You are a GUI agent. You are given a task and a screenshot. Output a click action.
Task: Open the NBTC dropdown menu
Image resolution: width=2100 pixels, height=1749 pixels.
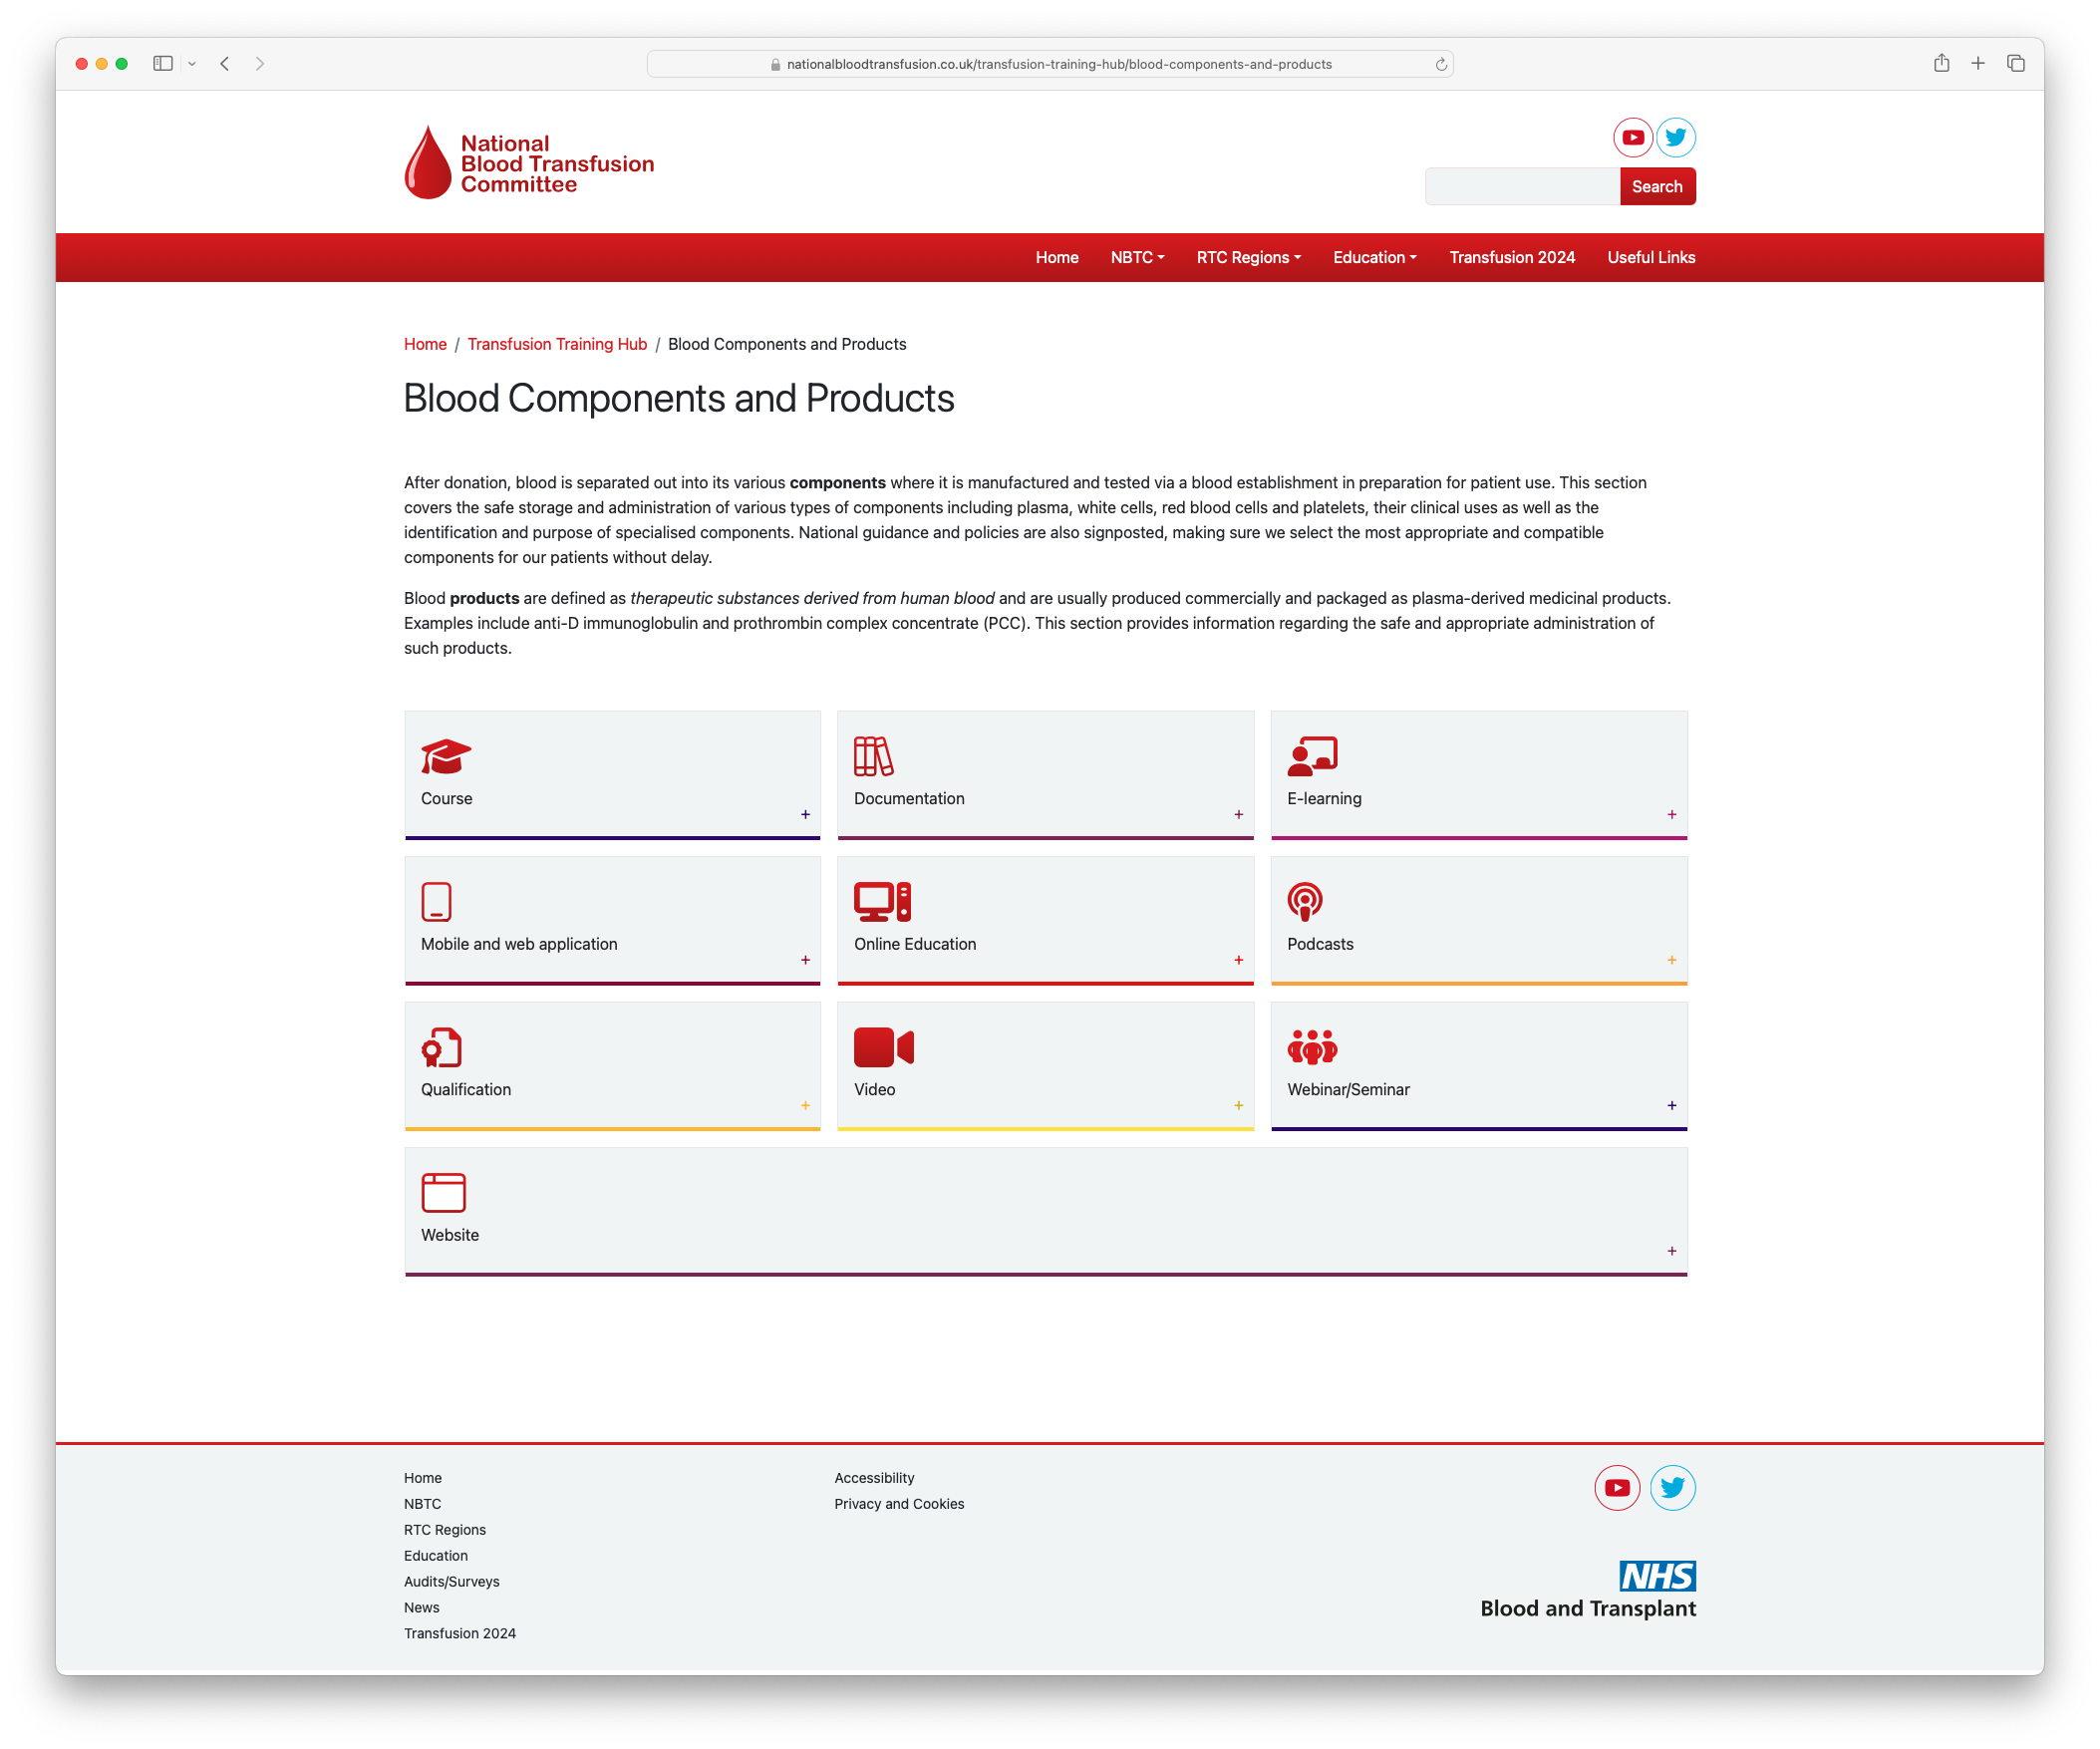tap(1136, 257)
